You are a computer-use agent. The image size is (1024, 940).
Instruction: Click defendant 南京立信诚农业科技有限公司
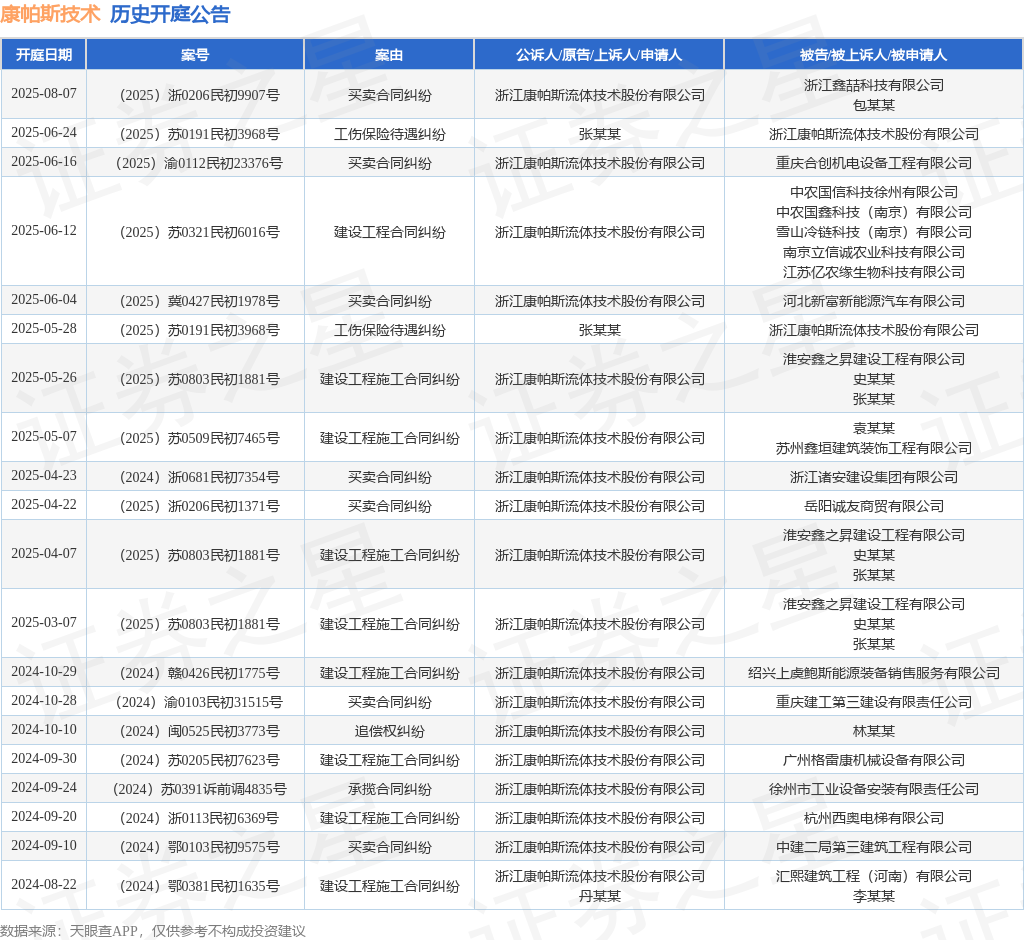tap(874, 252)
